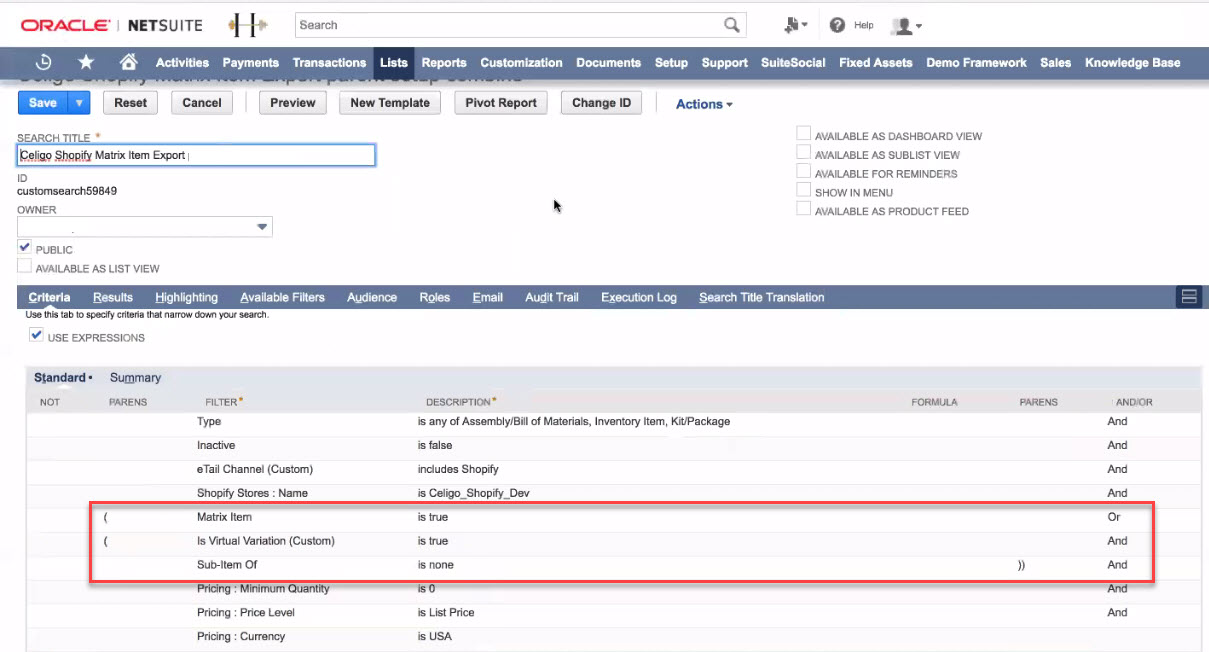Go to the Home house icon

pyautogui.click(x=128, y=62)
